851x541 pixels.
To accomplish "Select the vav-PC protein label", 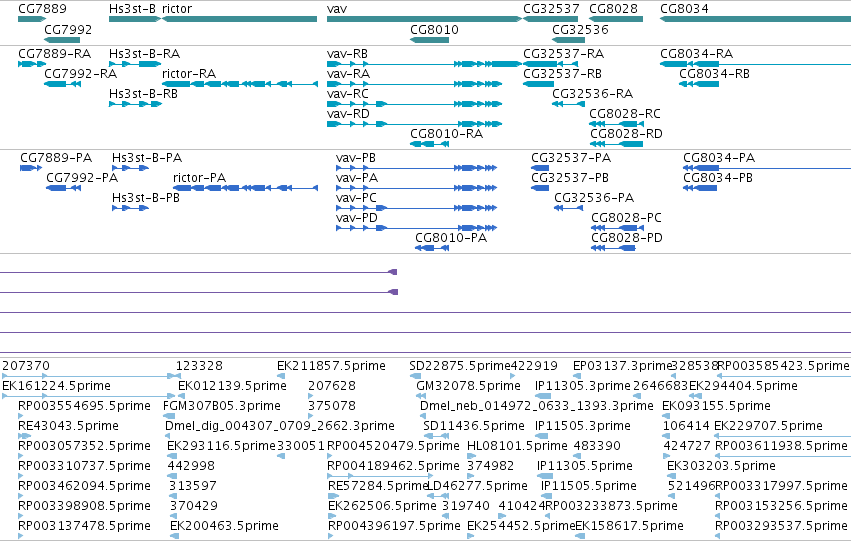I will tap(356, 198).
